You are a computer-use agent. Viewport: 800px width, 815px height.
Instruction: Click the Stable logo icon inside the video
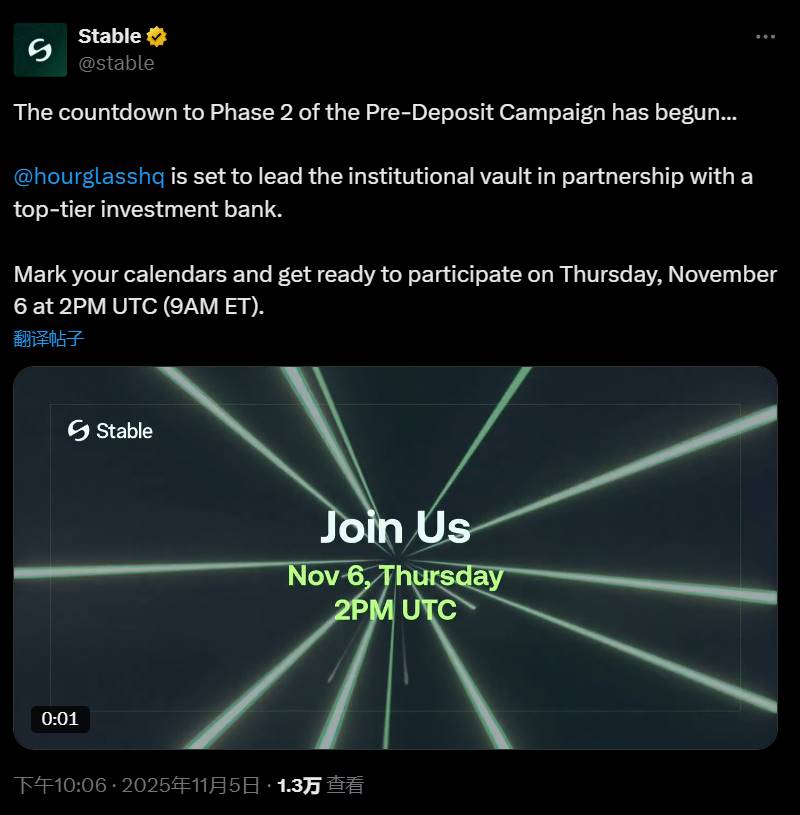[78, 431]
